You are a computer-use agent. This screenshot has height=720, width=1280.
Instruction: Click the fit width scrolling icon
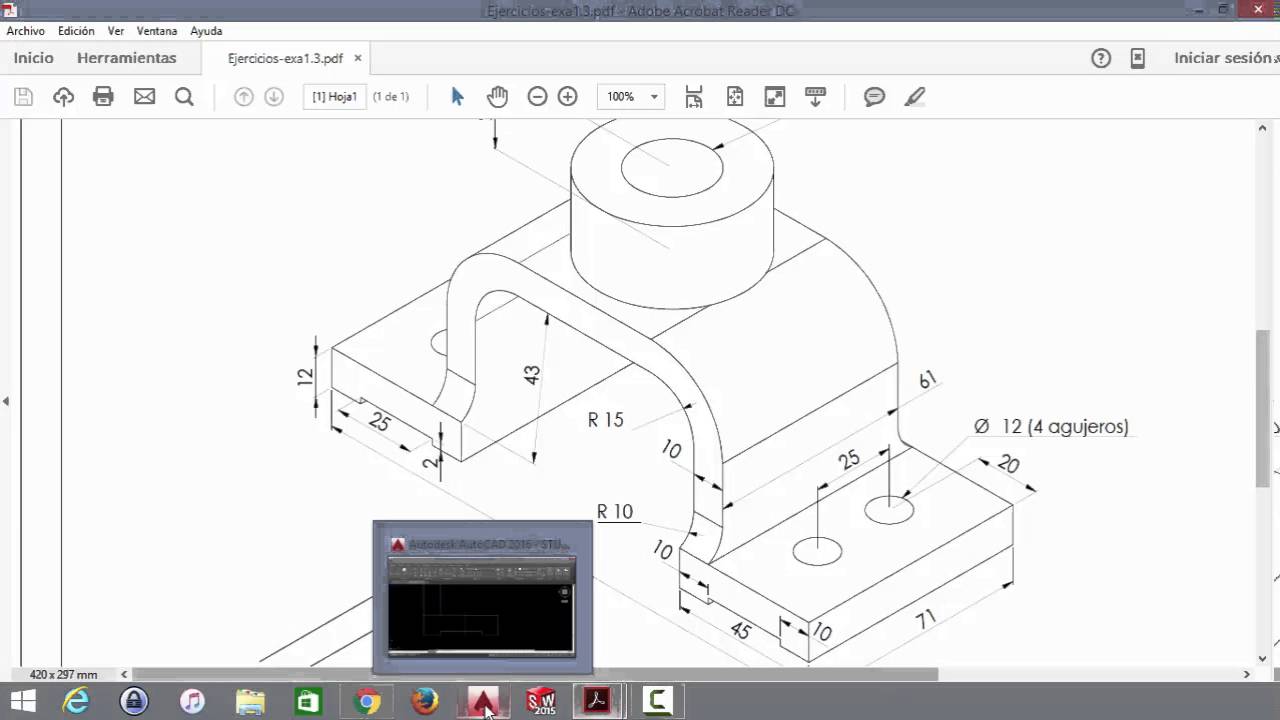pos(694,97)
